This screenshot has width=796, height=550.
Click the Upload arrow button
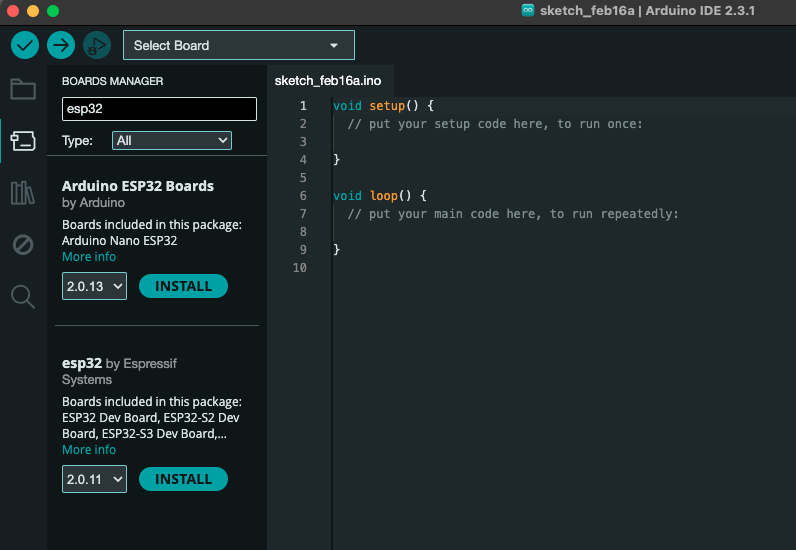(61, 45)
